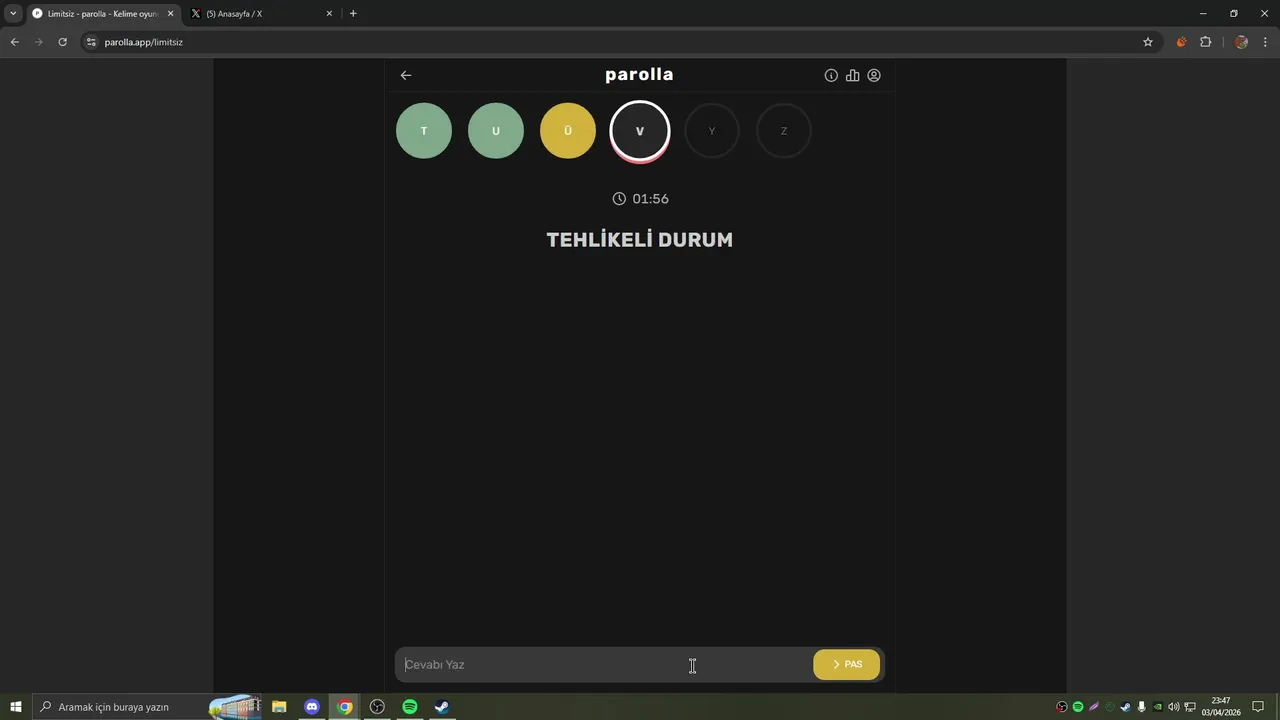Image resolution: width=1280 pixels, height=720 pixels.
Task: Click the PAS button
Action: (847, 665)
